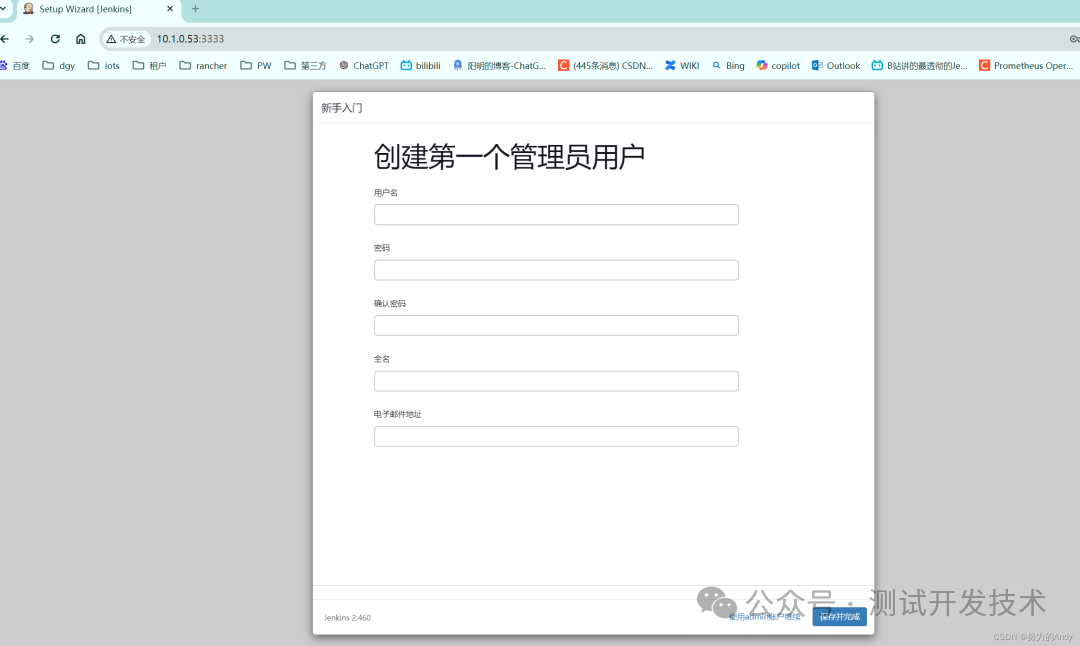Click the 保存并完成 button
1080x646 pixels.
pyautogui.click(x=839, y=616)
